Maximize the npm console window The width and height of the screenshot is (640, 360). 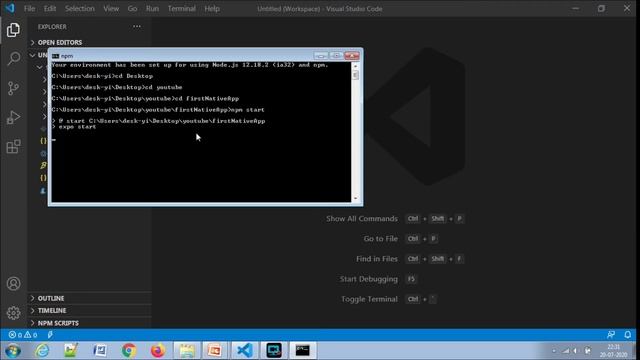336,56
